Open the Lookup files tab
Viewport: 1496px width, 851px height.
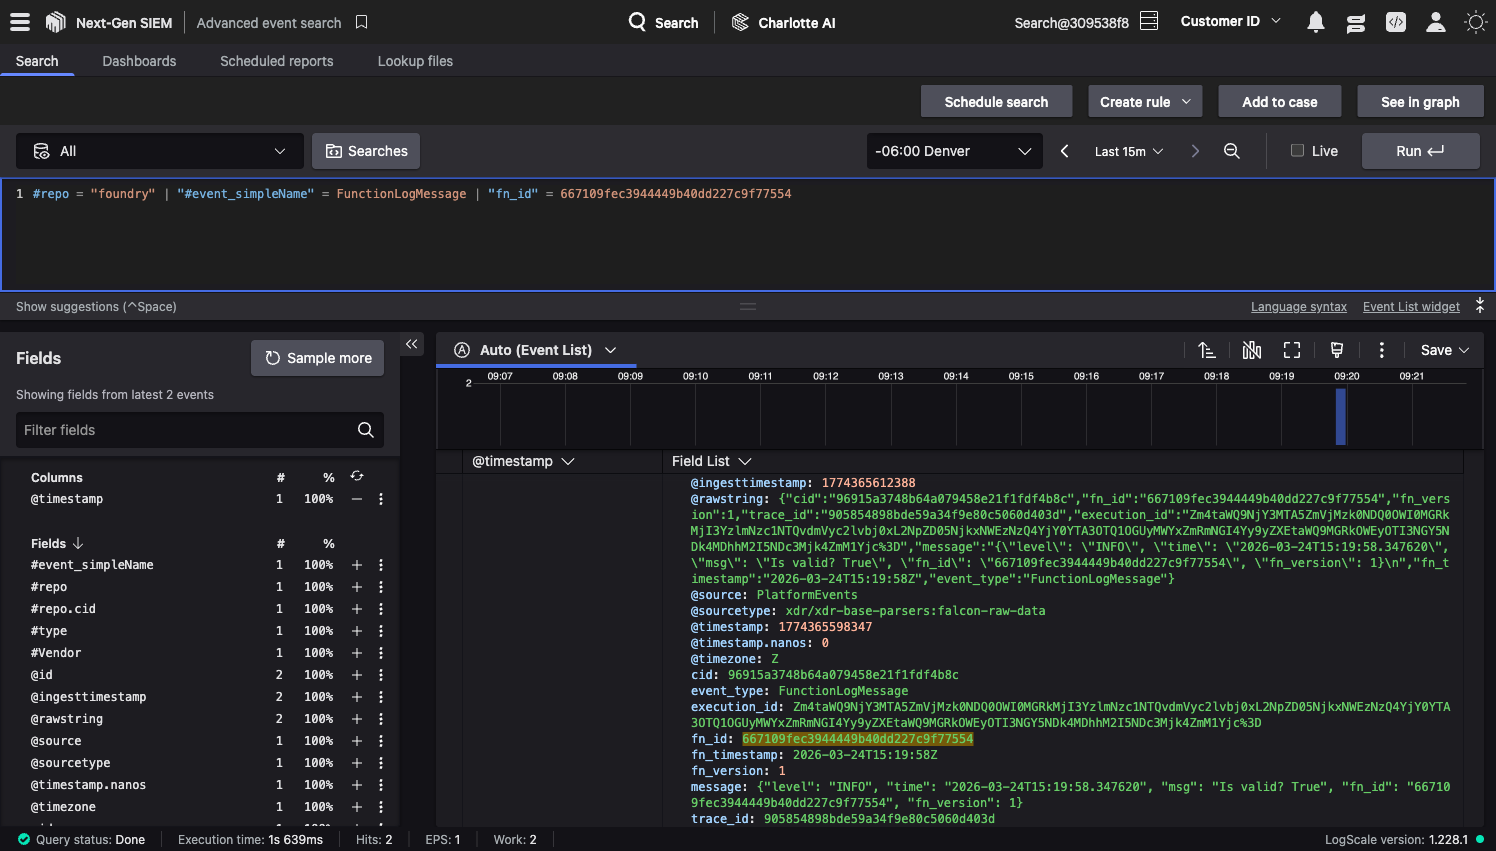click(415, 61)
